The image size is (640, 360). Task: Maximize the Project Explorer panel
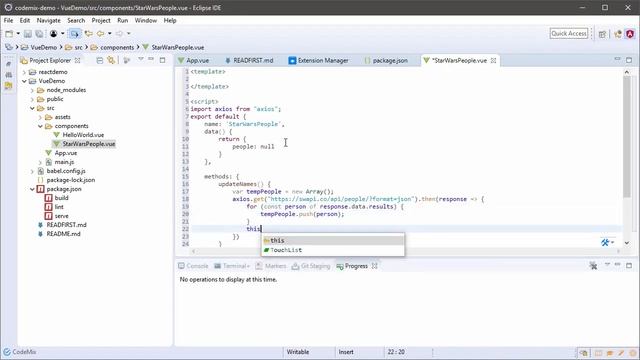(x=162, y=60)
